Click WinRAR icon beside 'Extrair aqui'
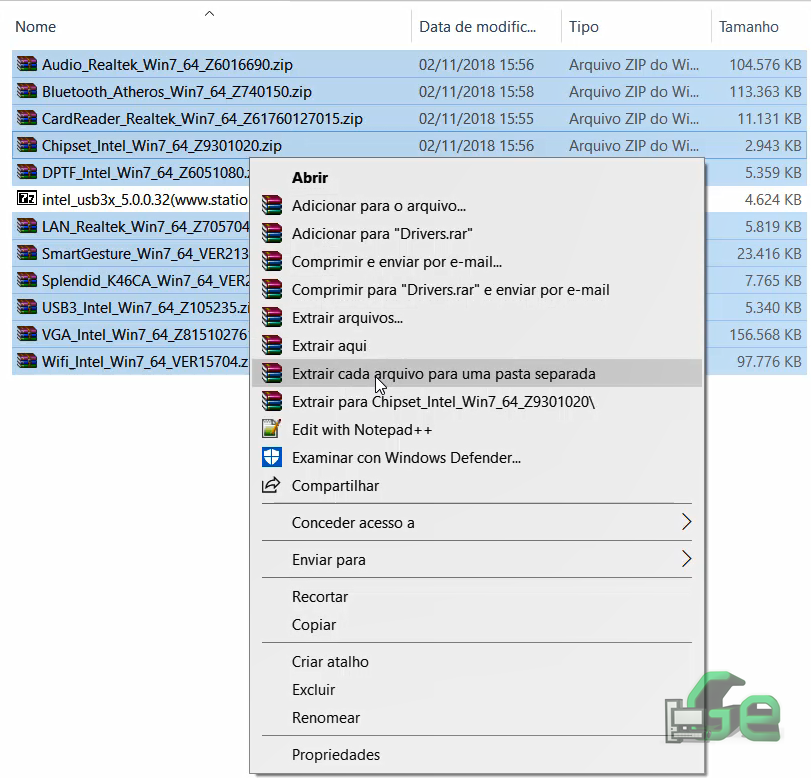This screenshot has height=778, width=811. (272, 345)
